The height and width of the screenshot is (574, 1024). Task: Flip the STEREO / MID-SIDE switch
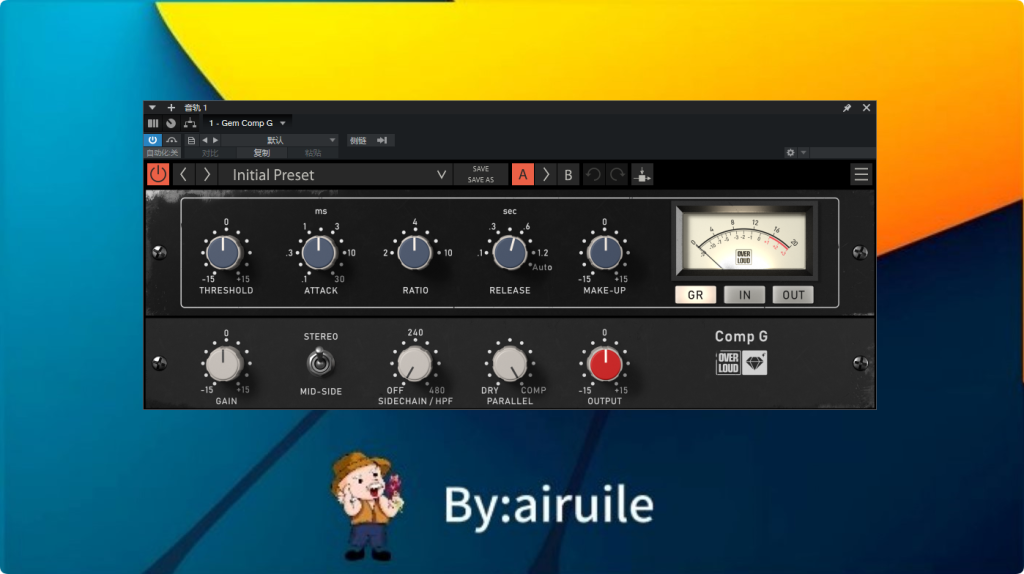point(320,362)
